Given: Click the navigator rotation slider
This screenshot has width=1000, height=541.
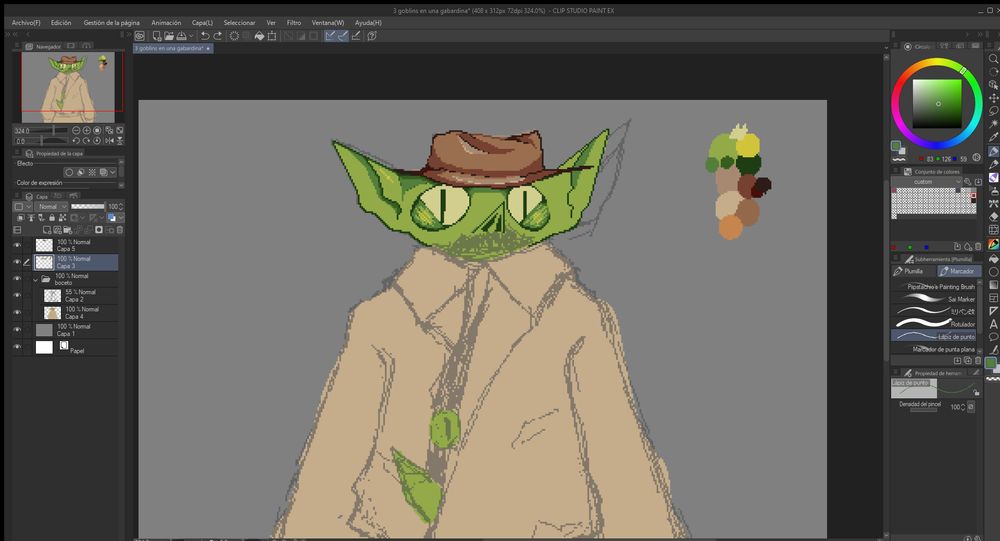Looking at the screenshot, I should (50, 140).
